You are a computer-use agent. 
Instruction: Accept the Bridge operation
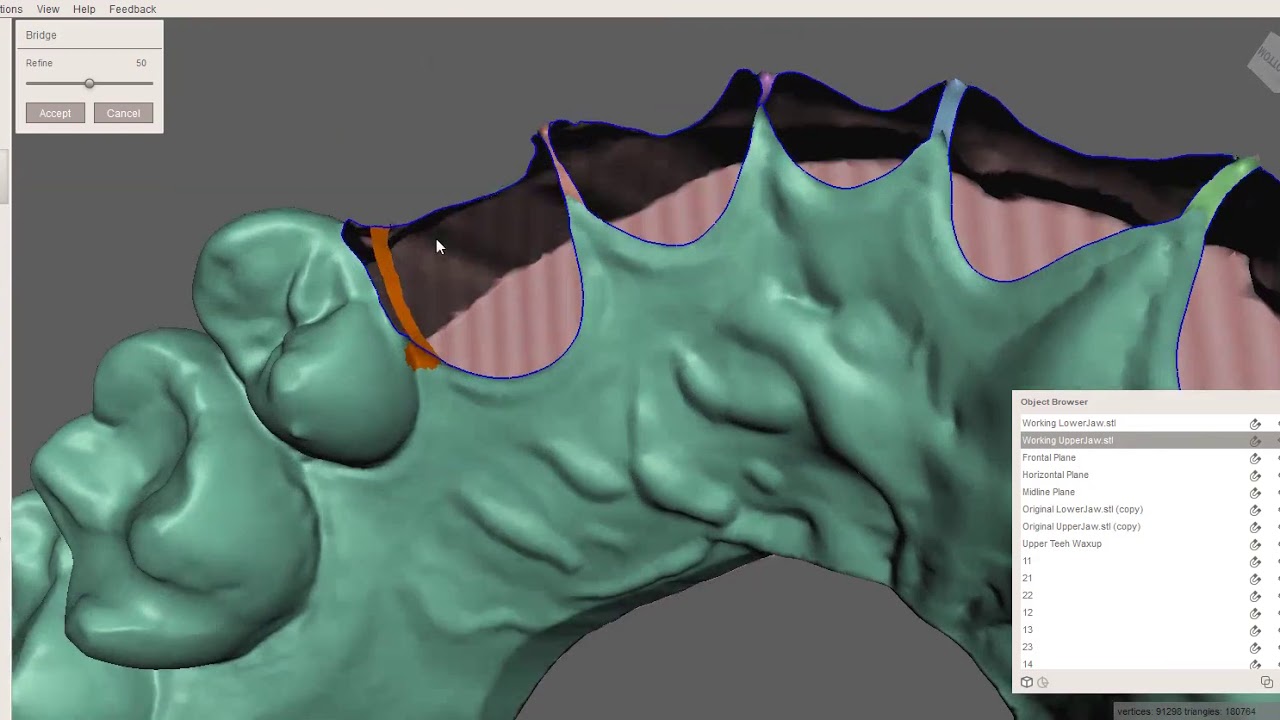click(x=55, y=113)
